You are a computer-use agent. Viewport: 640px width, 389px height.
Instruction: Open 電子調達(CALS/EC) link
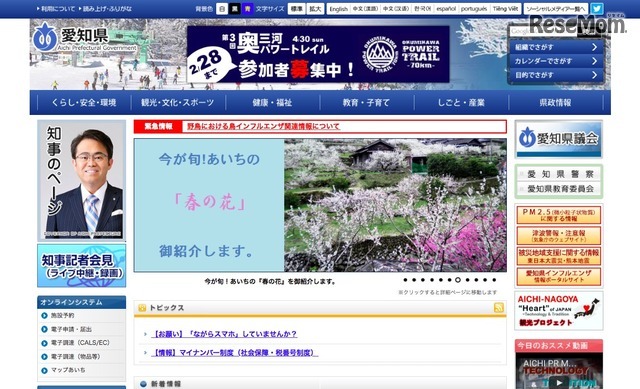click(80, 343)
